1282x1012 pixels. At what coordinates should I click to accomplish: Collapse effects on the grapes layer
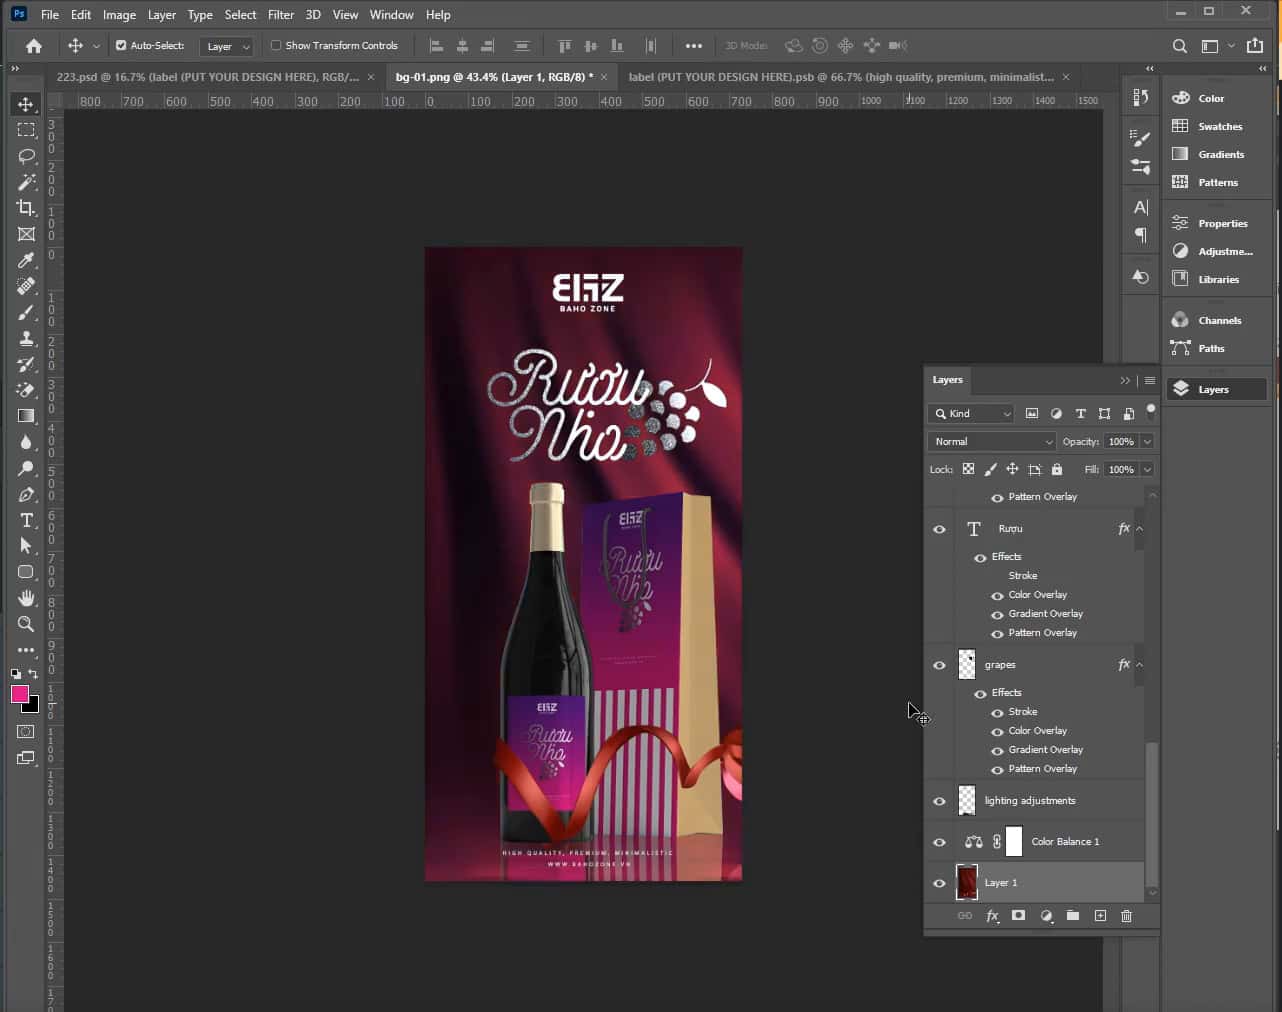1139,665
